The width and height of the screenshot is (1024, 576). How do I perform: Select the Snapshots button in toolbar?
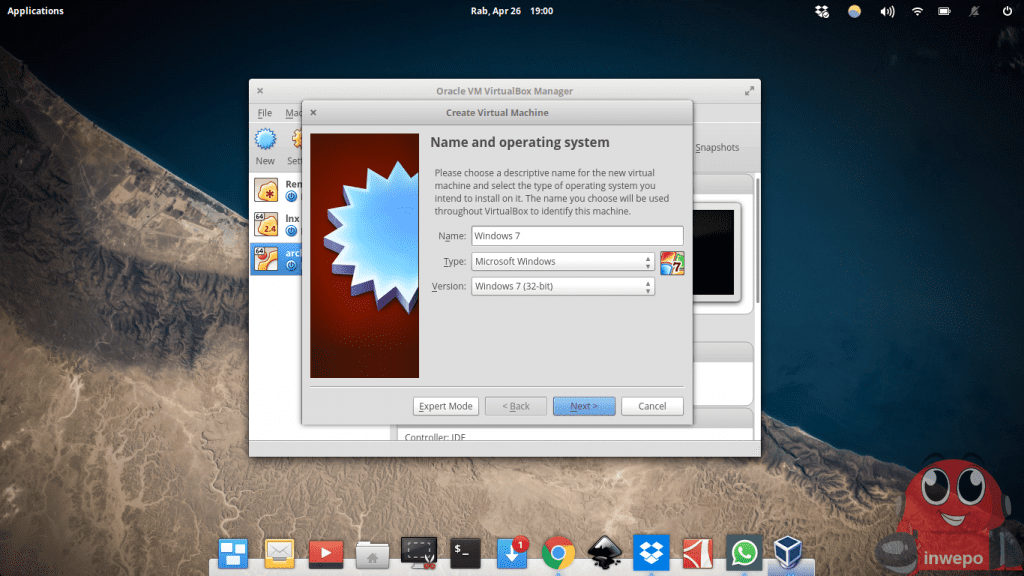click(716, 148)
